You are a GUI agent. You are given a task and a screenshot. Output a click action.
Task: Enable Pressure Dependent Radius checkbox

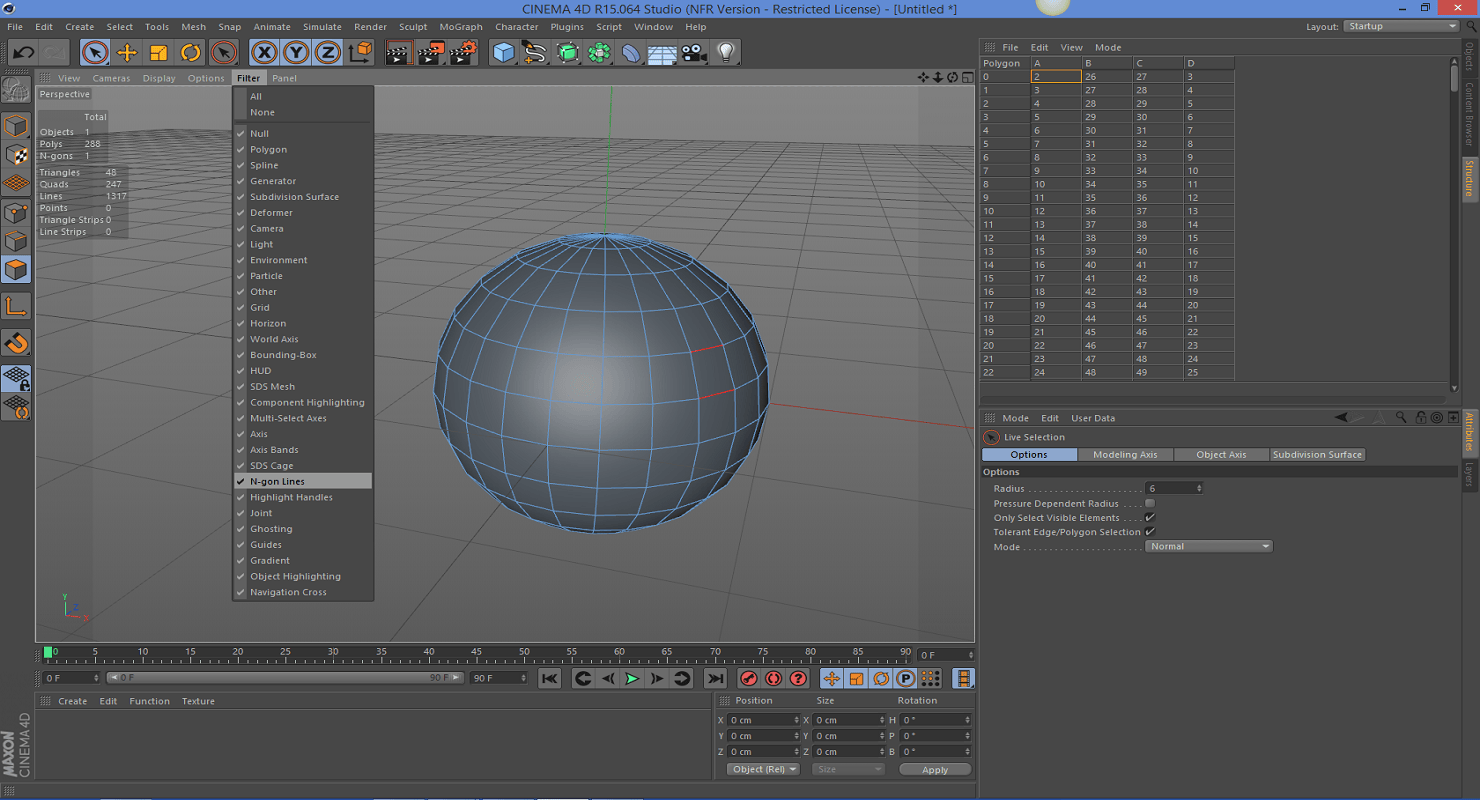tap(1150, 503)
